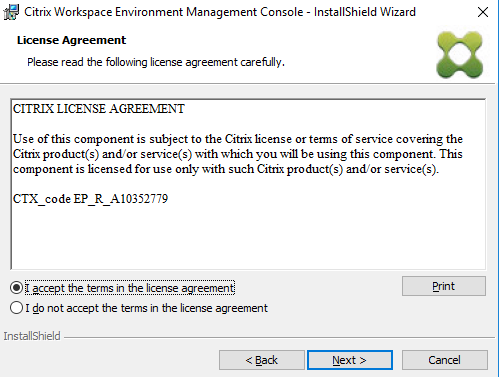The image size is (499, 377).
Task: Click the "Use of this component" paragraph
Action: click(238, 154)
